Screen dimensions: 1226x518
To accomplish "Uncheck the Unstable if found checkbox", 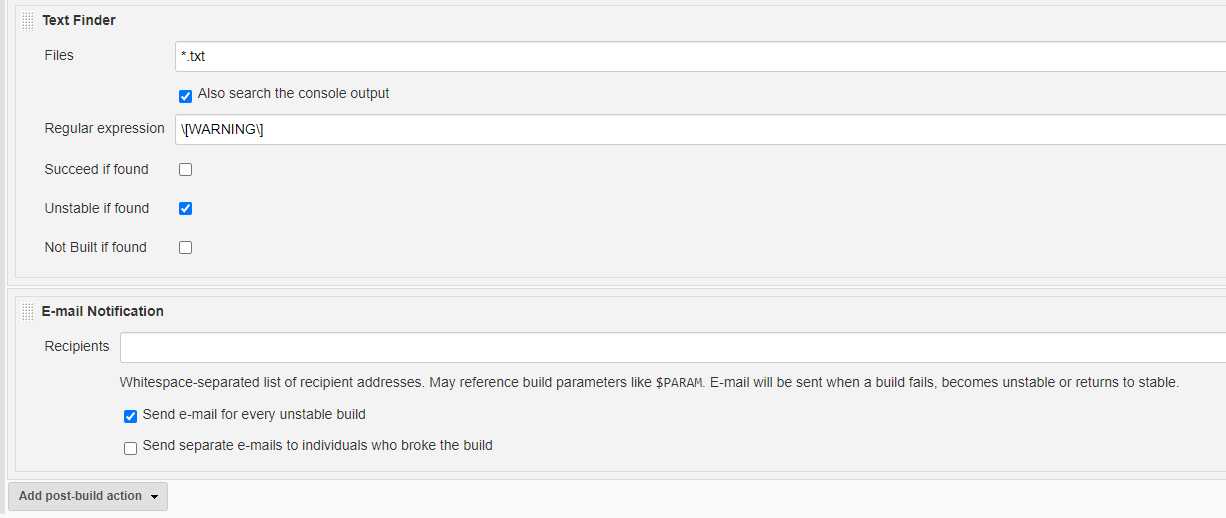I will [185, 209].
